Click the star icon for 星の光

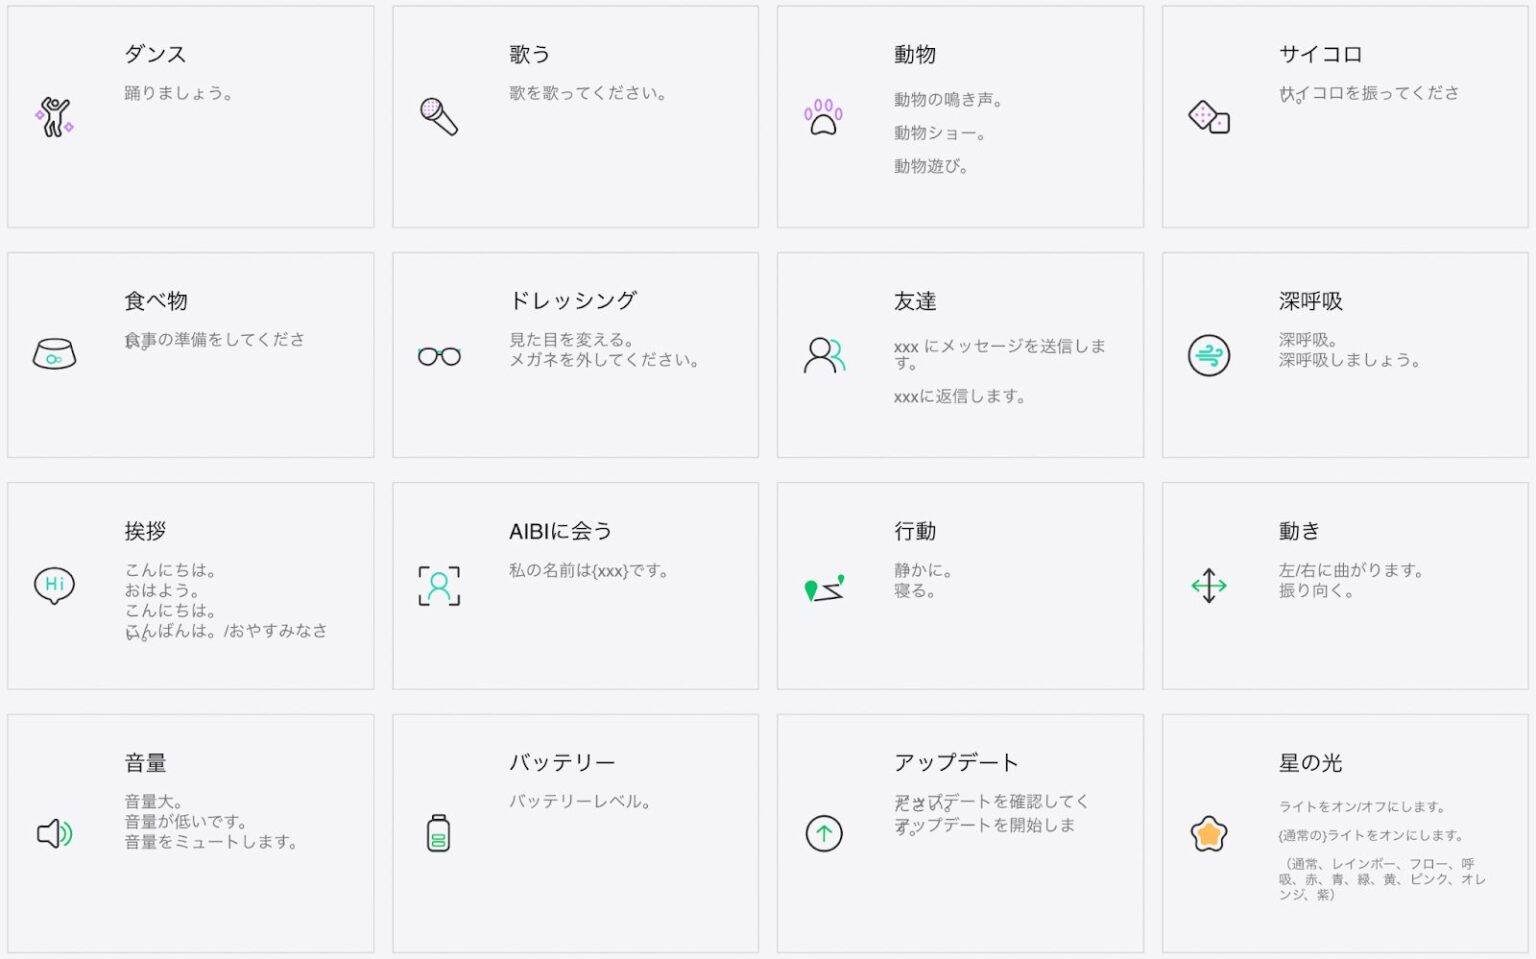click(1208, 833)
